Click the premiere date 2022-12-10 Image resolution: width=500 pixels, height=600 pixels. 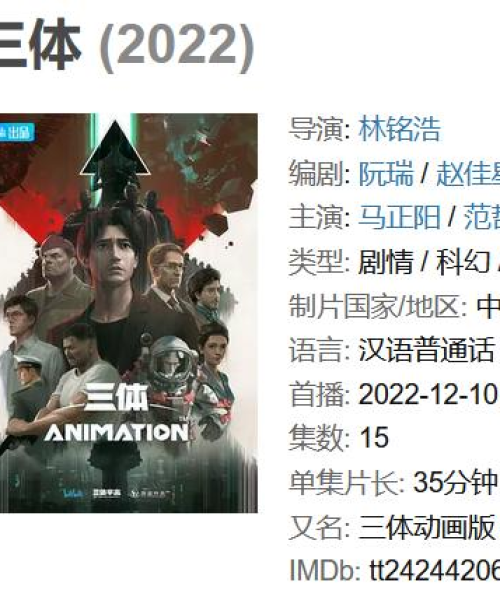click(x=428, y=394)
